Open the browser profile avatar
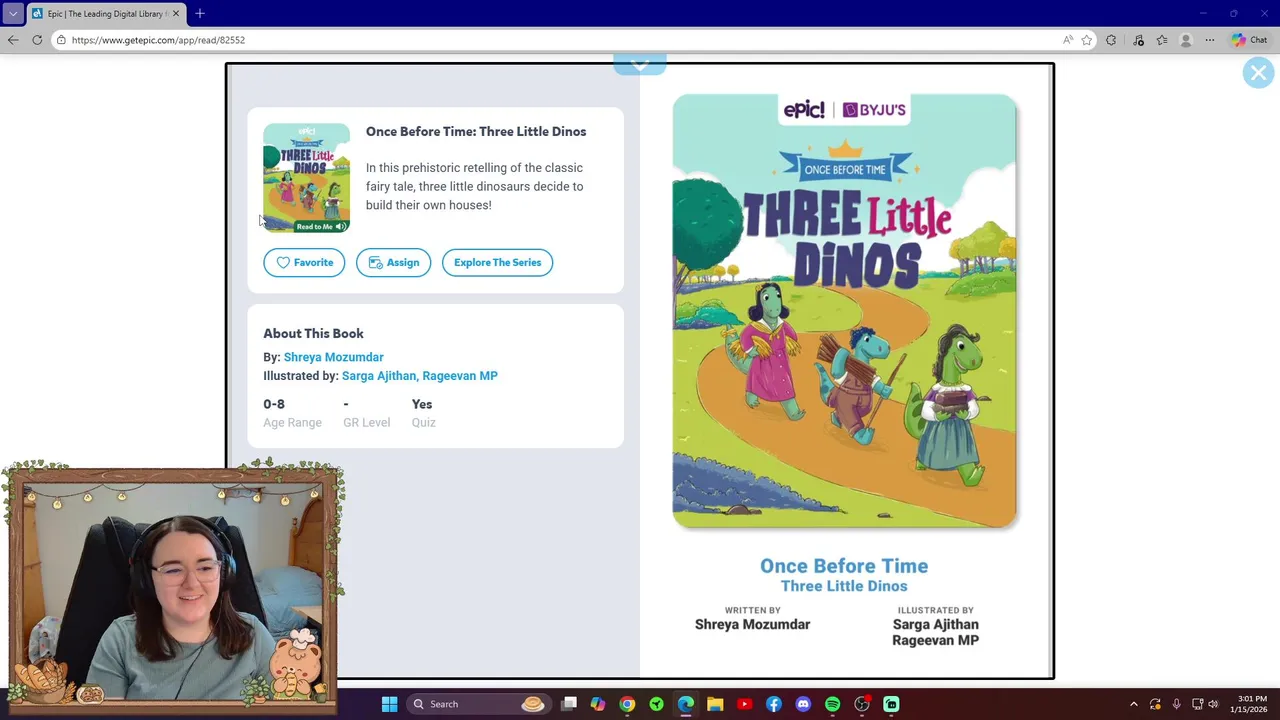The height and width of the screenshot is (720, 1280). (1186, 40)
